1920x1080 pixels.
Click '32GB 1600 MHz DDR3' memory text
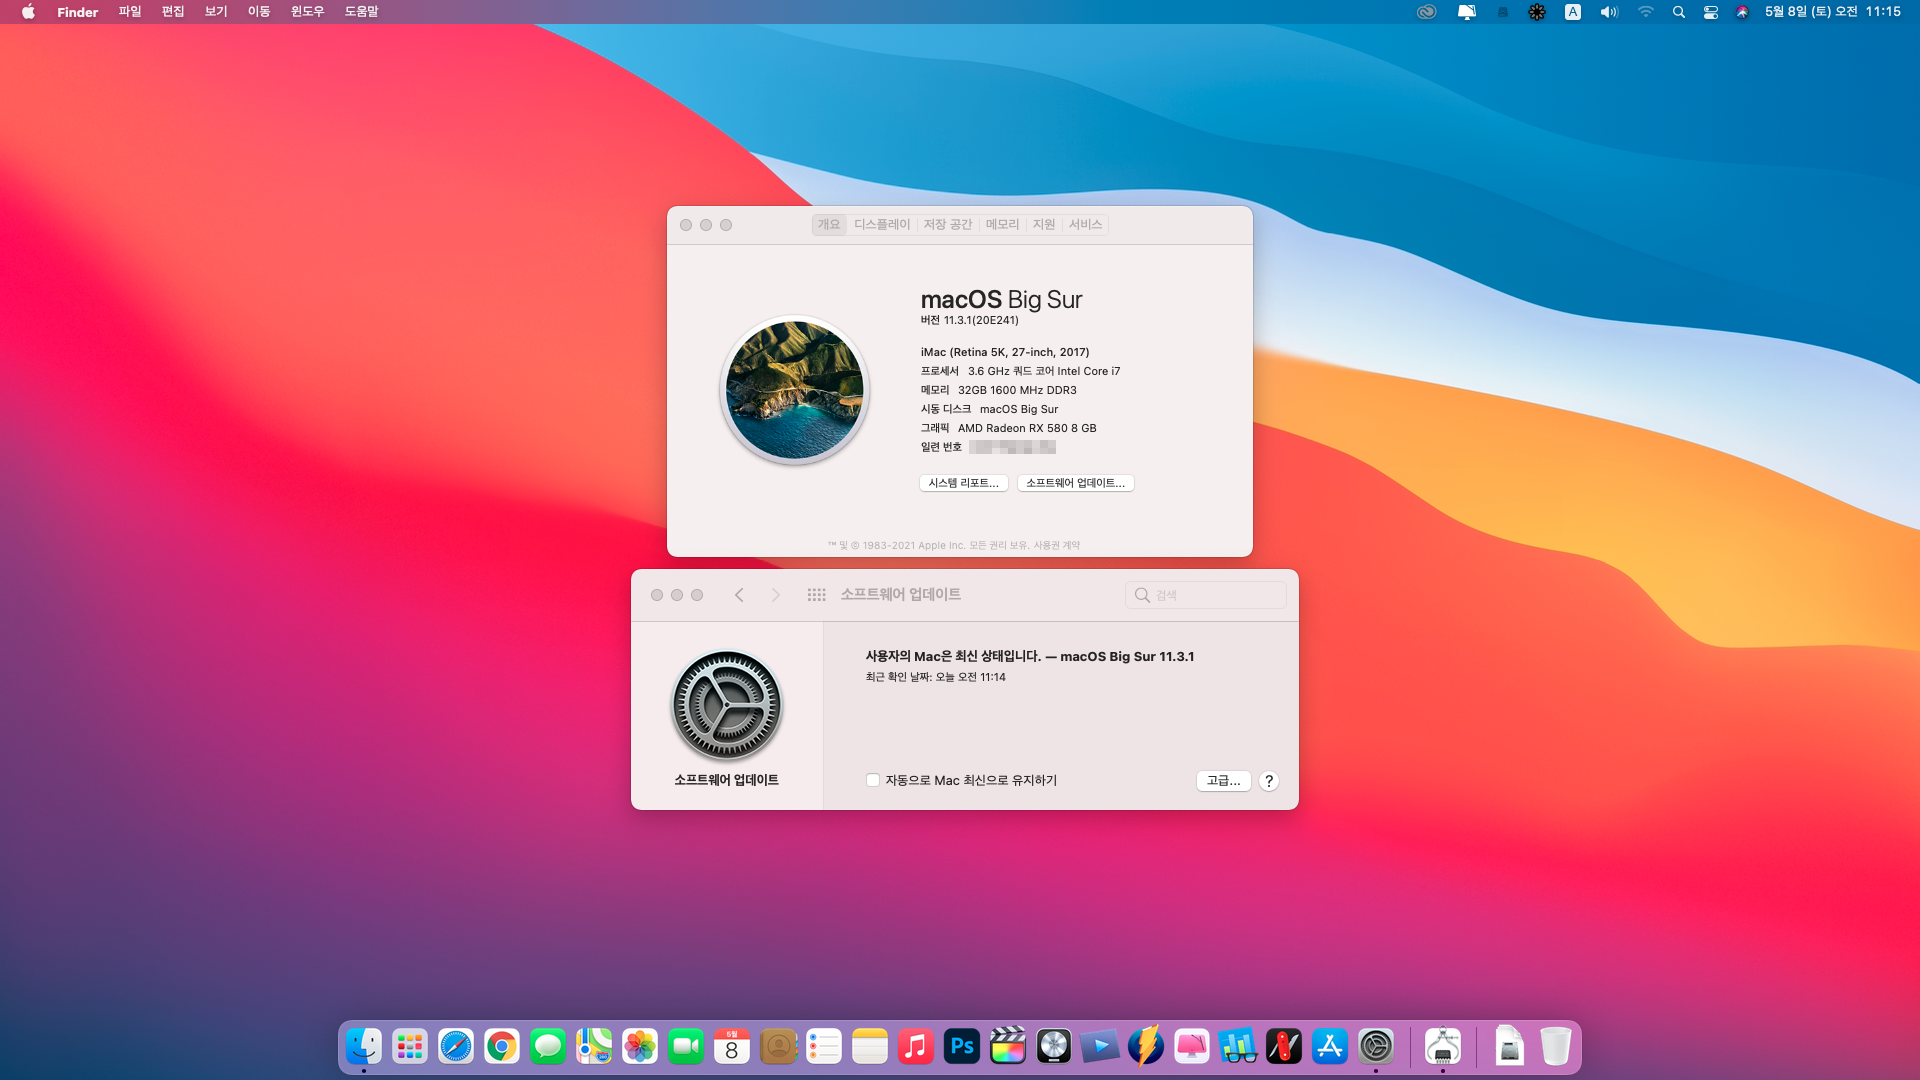(1017, 390)
